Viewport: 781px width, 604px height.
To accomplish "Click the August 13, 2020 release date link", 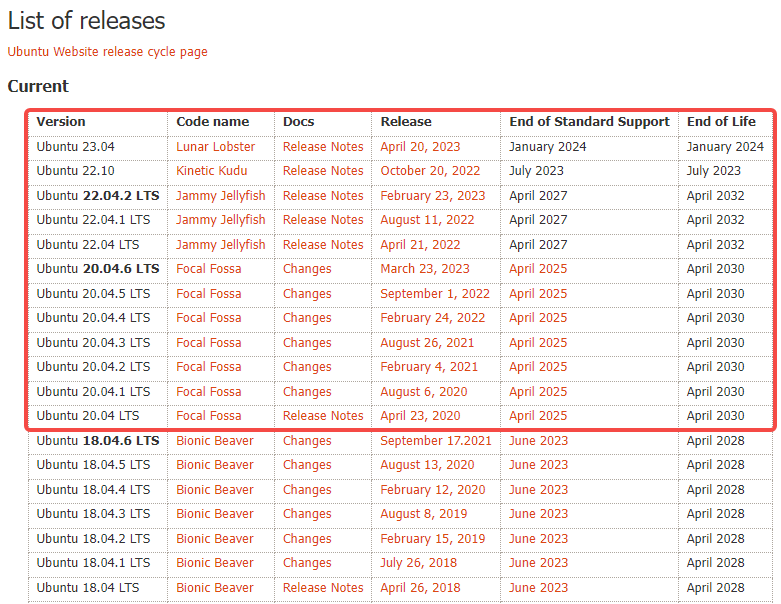I will coord(427,465).
